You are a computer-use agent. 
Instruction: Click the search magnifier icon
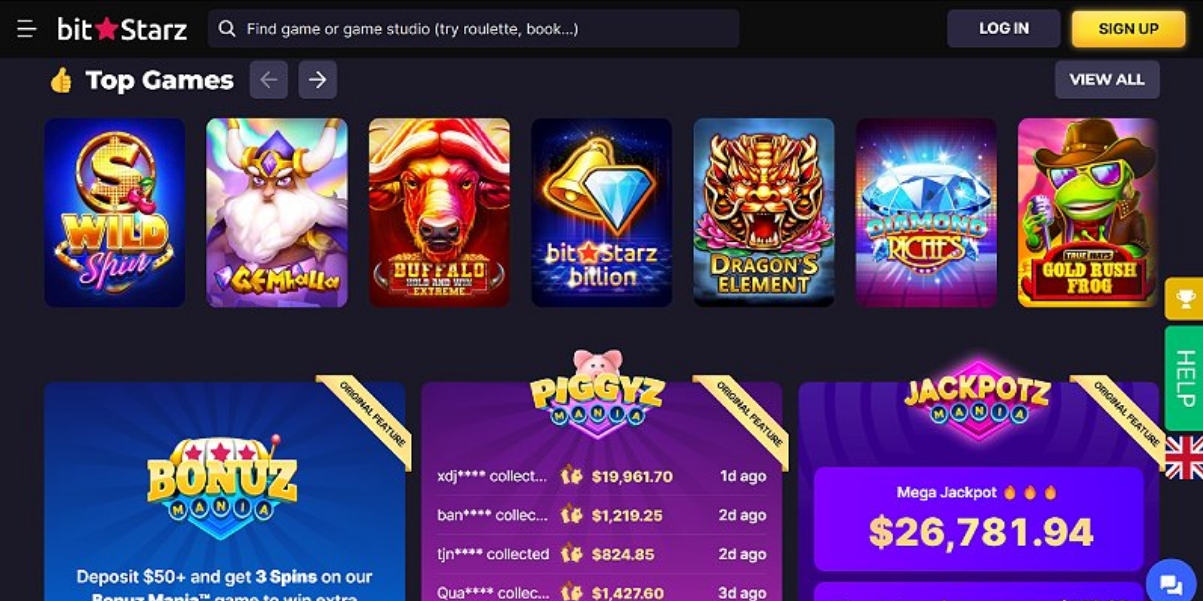[x=227, y=29]
